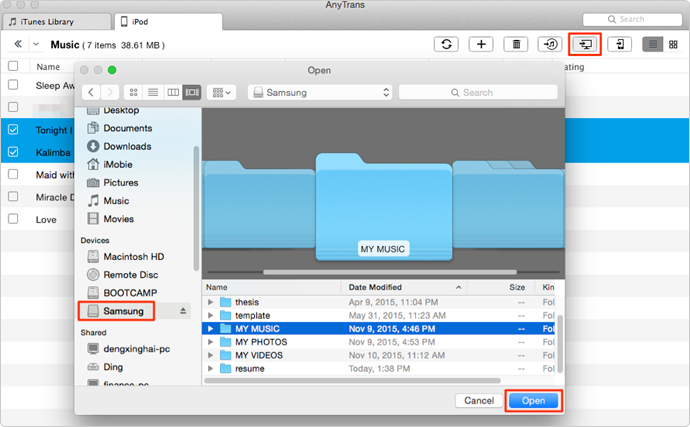This screenshot has width=690, height=427.
Task: Click the AnyTrans refresh button
Action: pyautogui.click(x=446, y=44)
